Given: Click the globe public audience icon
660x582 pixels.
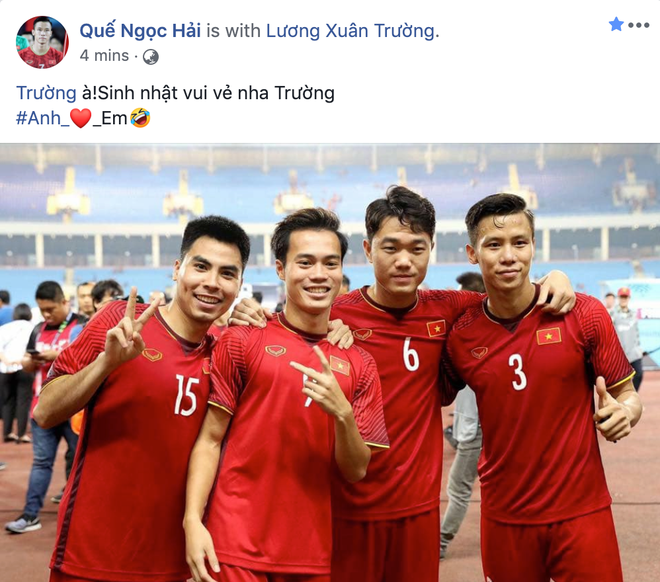Looking at the screenshot, I should [151, 57].
